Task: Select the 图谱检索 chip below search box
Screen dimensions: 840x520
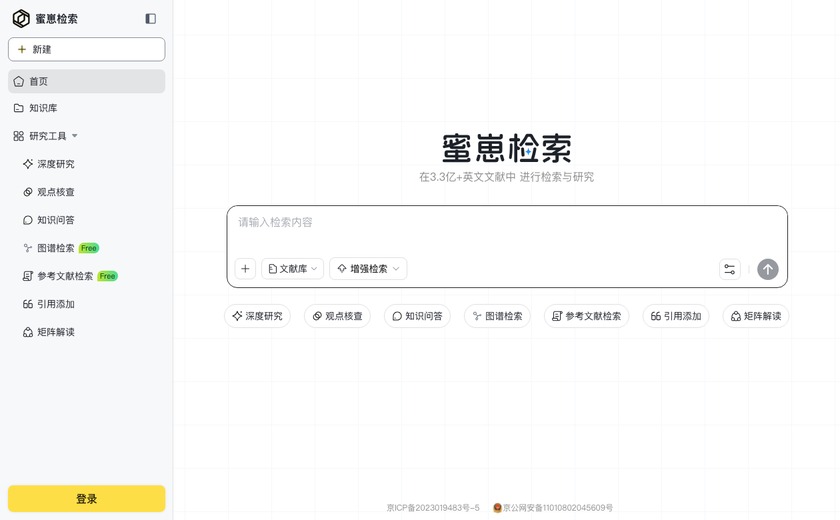Action: coord(497,316)
